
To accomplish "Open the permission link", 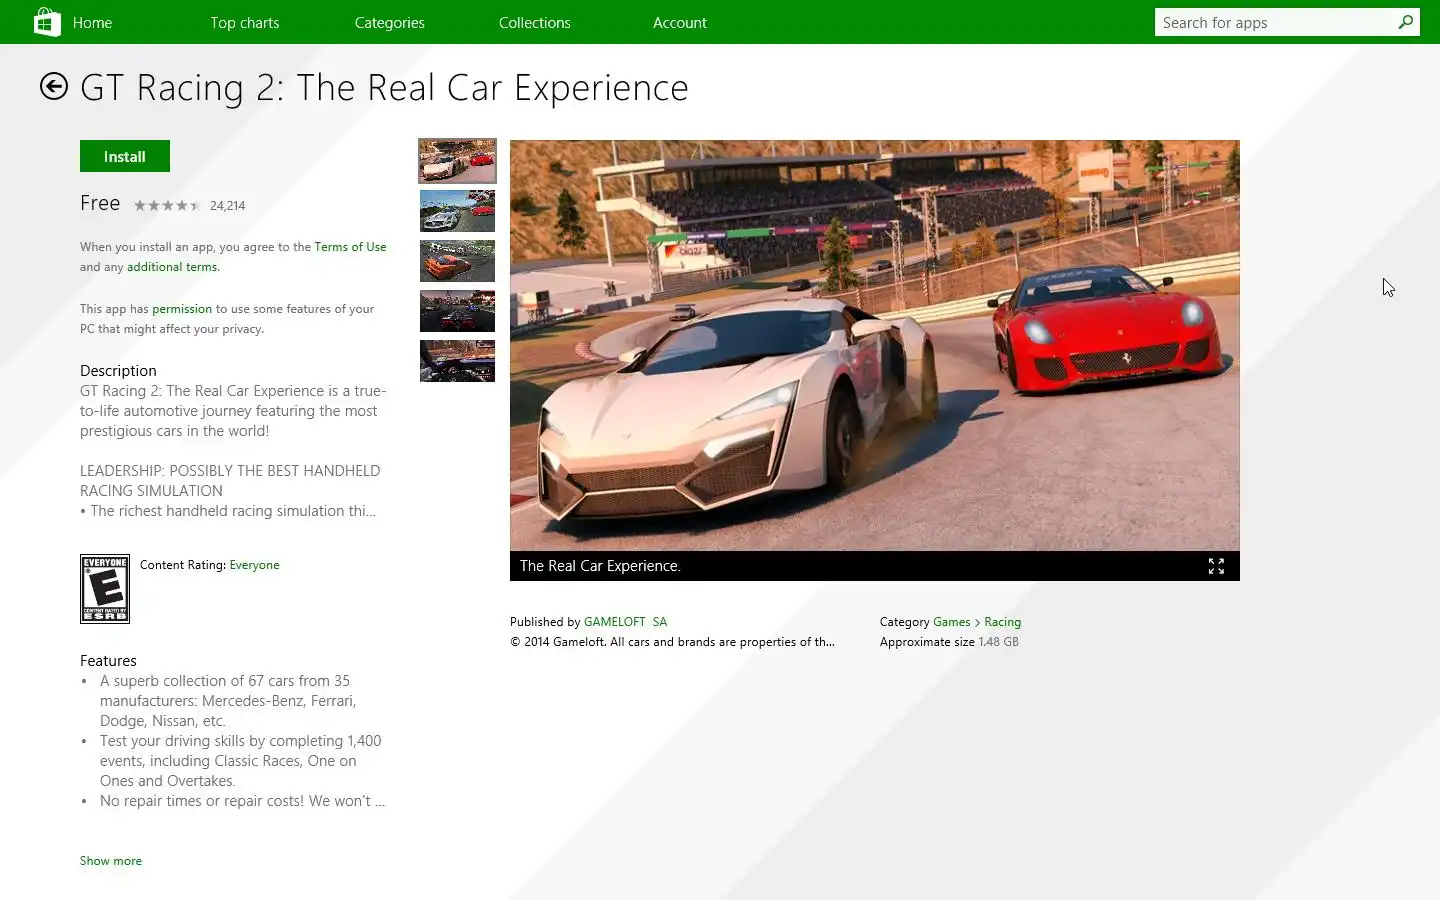I will tap(182, 309).
